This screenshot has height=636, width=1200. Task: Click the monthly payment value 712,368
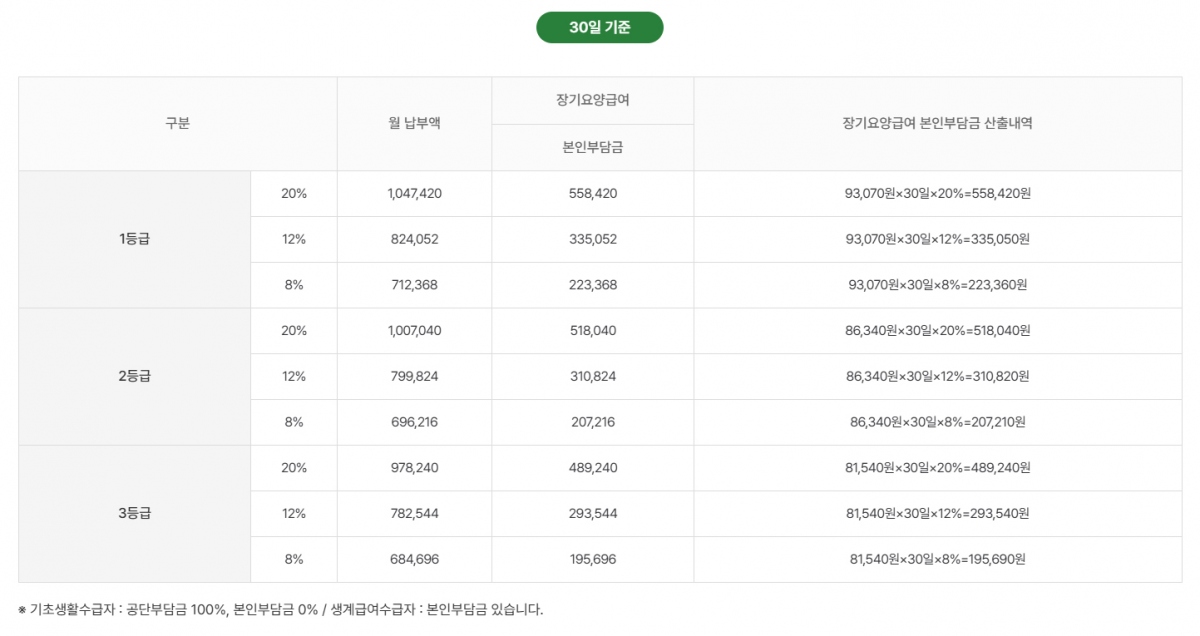(x=414, y=285)
